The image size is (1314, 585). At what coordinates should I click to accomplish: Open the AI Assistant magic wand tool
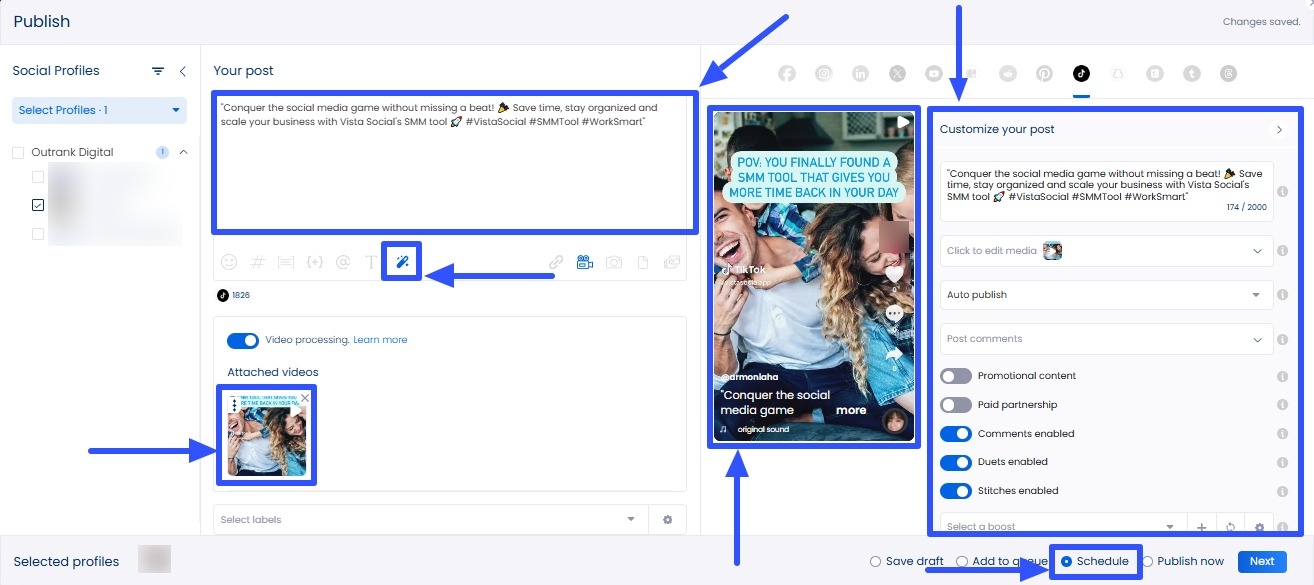pyautogui.click(x=400, y=261)
